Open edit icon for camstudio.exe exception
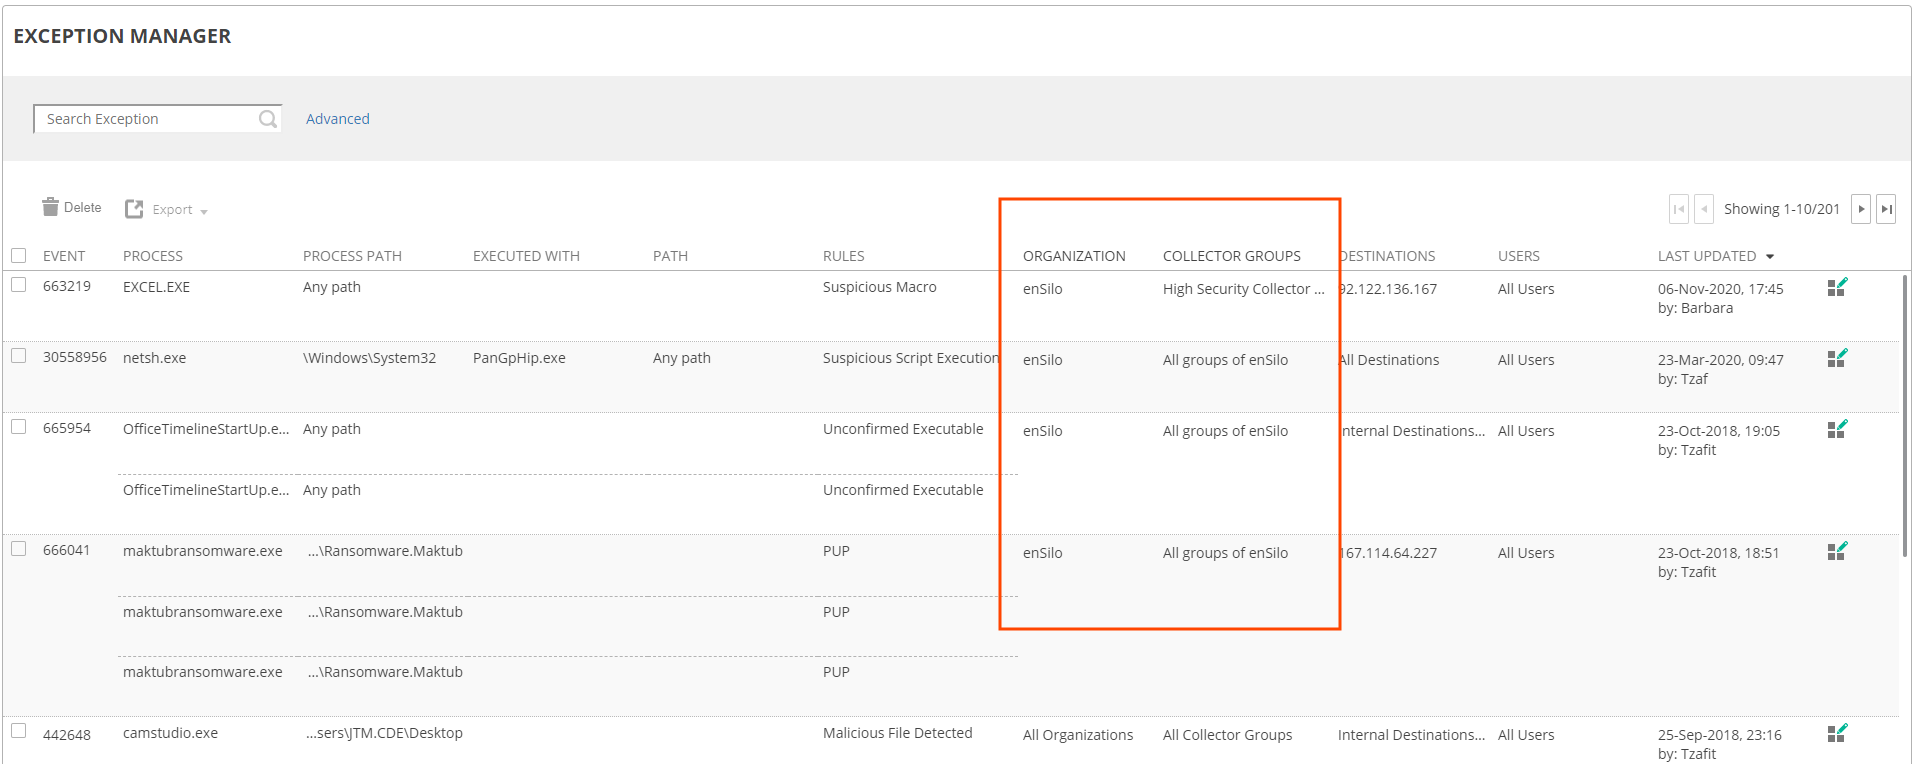The image size is (1917, 764). 1837,734
